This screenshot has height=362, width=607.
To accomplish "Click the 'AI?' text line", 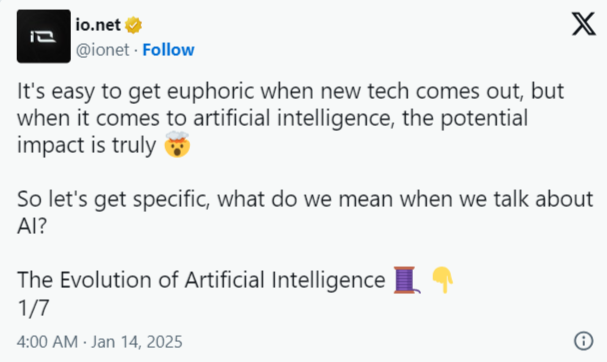I will point(32,226).
